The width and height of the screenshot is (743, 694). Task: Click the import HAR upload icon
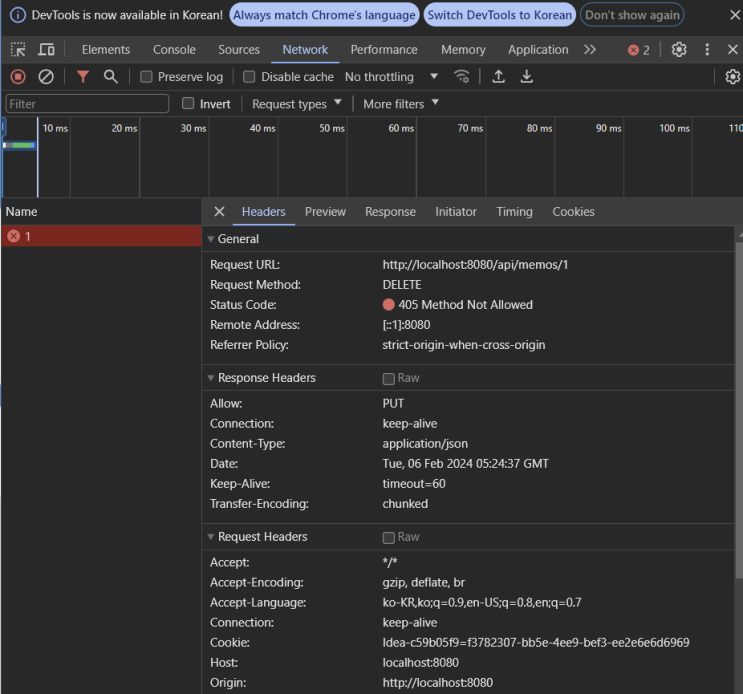499,77
